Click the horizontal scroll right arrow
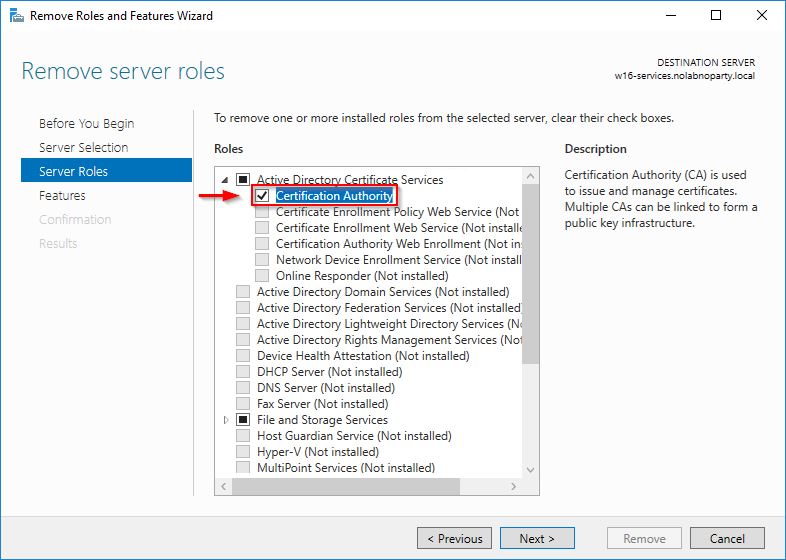This screenshot has height=560, width=786. [x=513, y=486]
